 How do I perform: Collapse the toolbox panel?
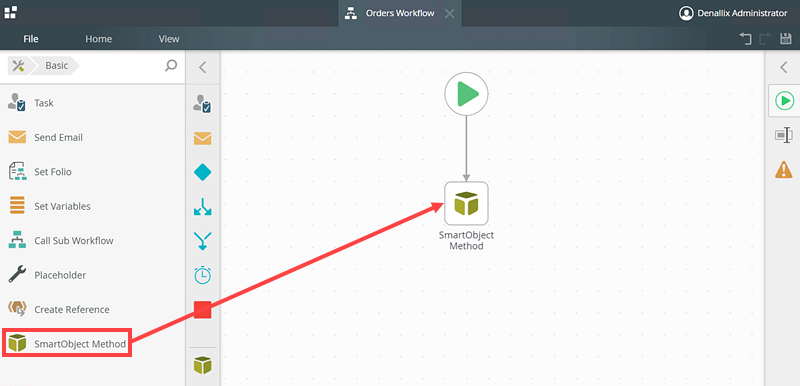203,67
